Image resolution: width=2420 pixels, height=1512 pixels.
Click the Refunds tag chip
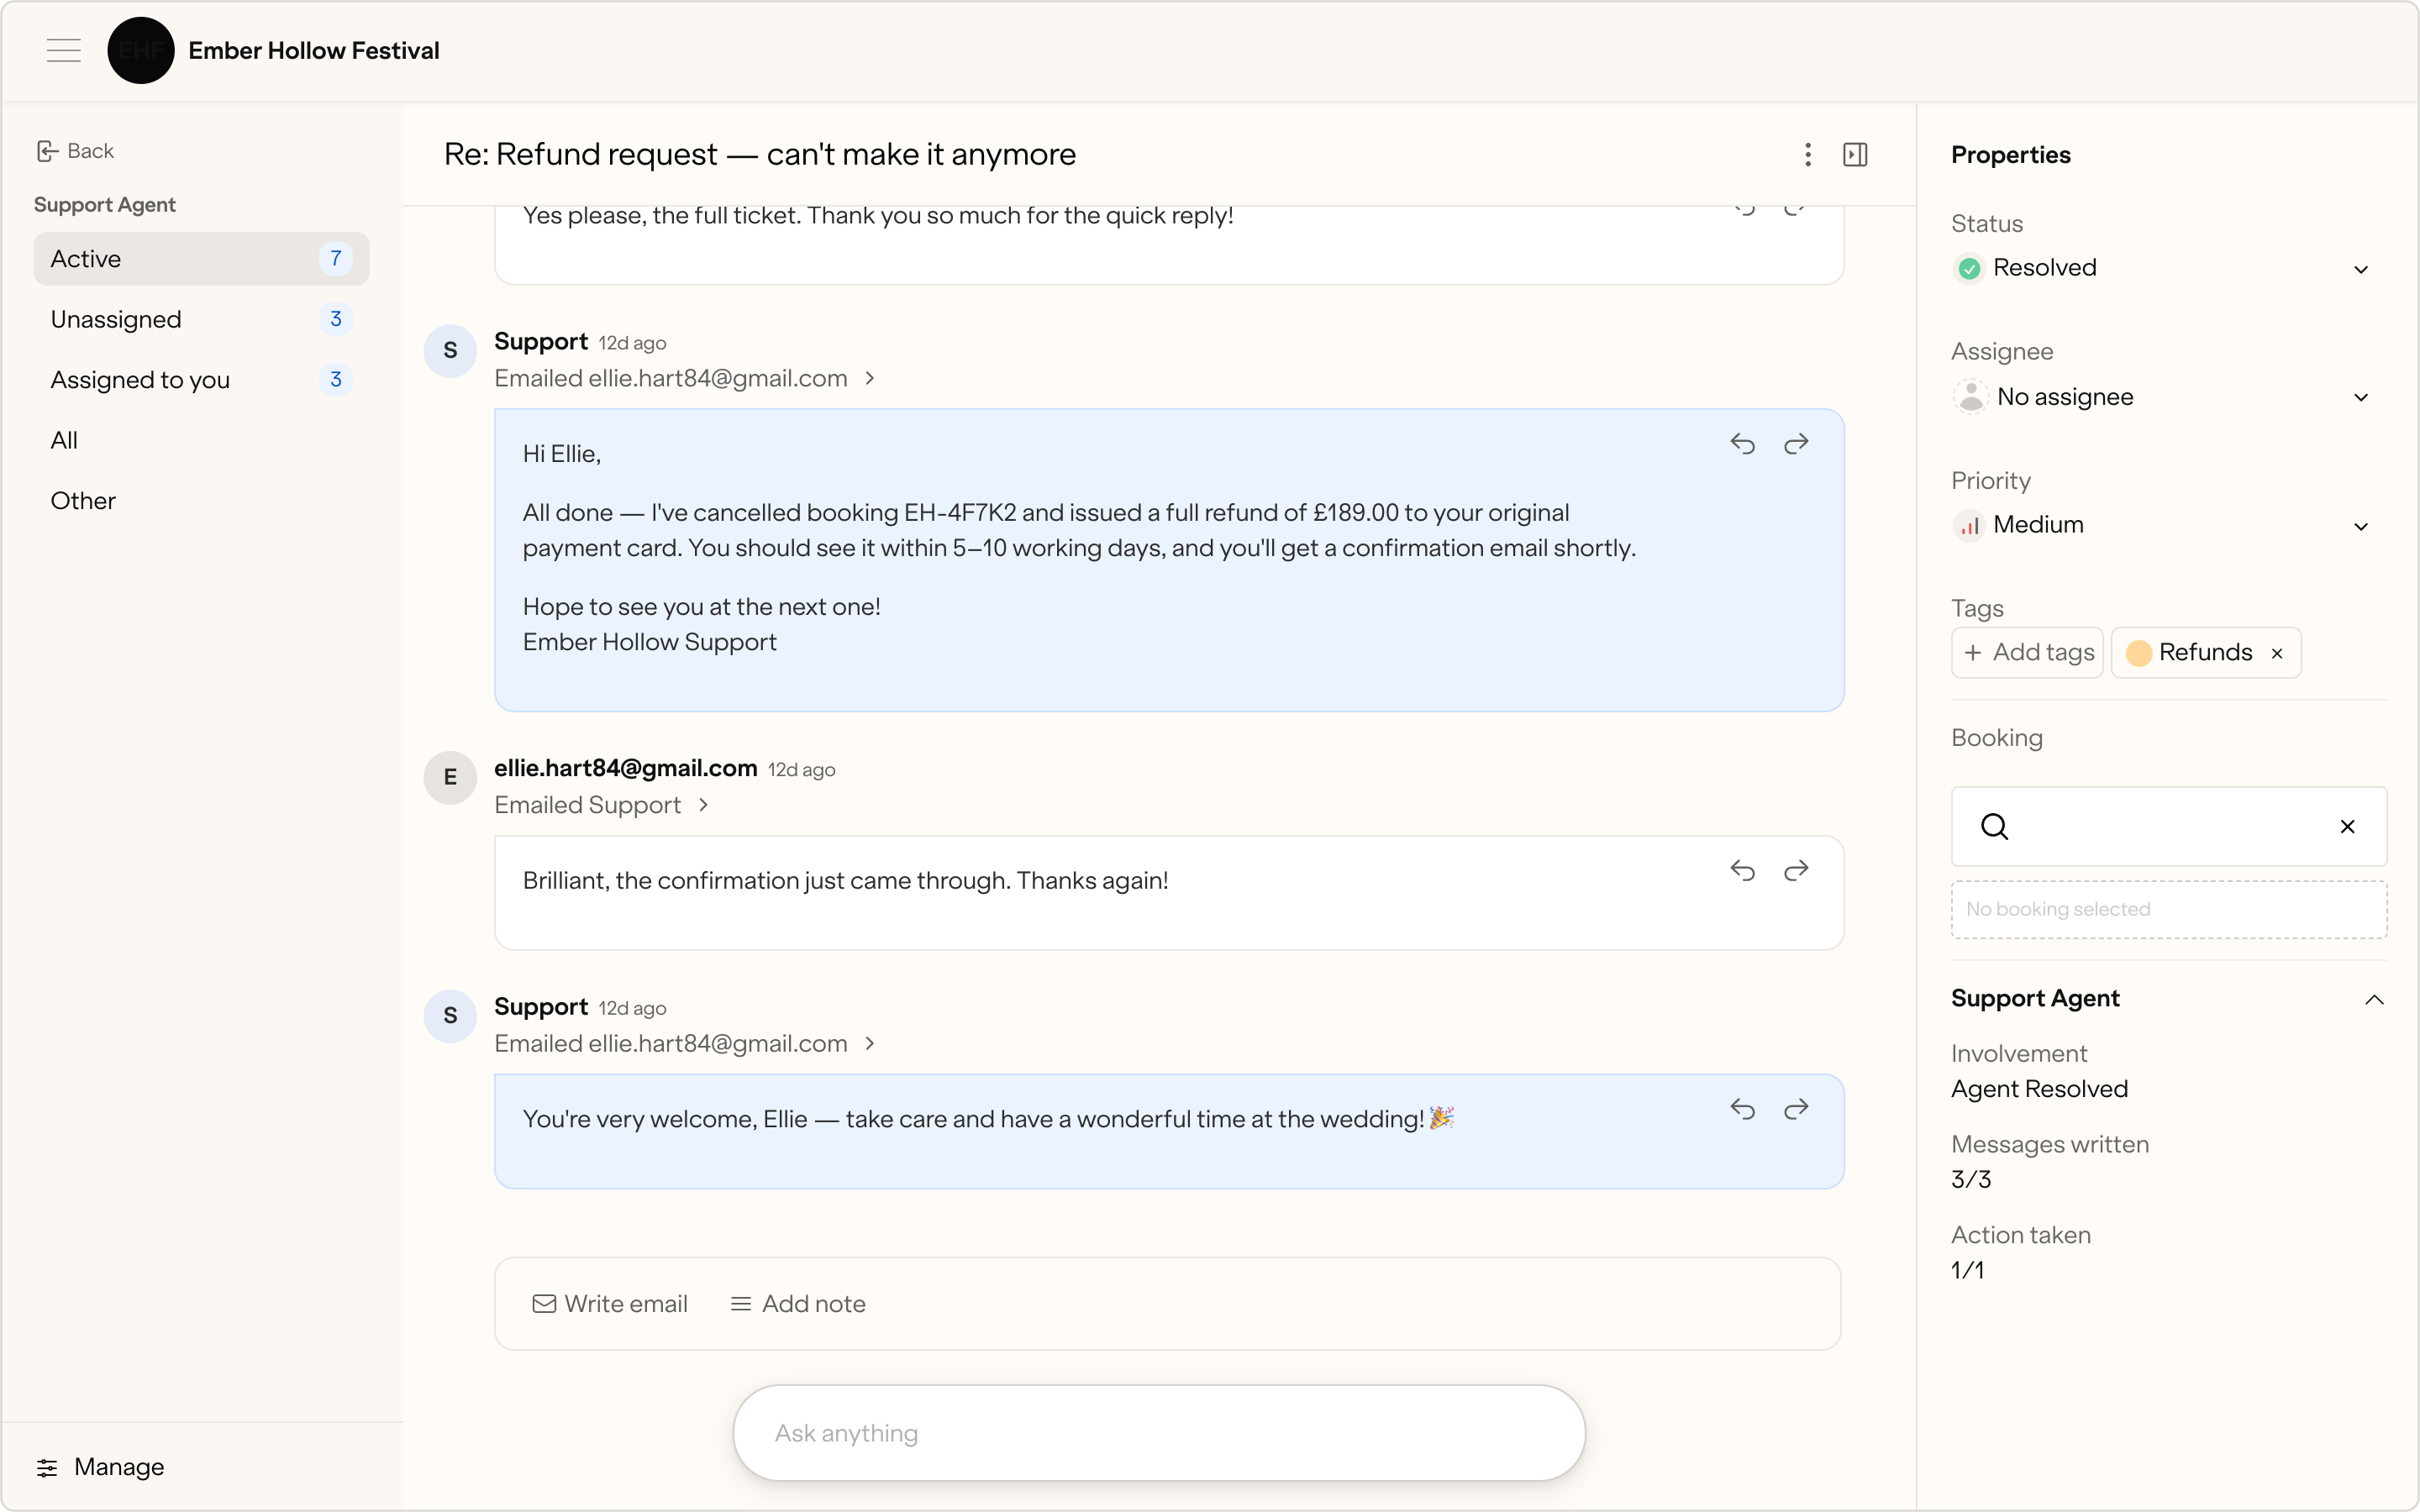pyautogui.click(x=2206, y=653)
